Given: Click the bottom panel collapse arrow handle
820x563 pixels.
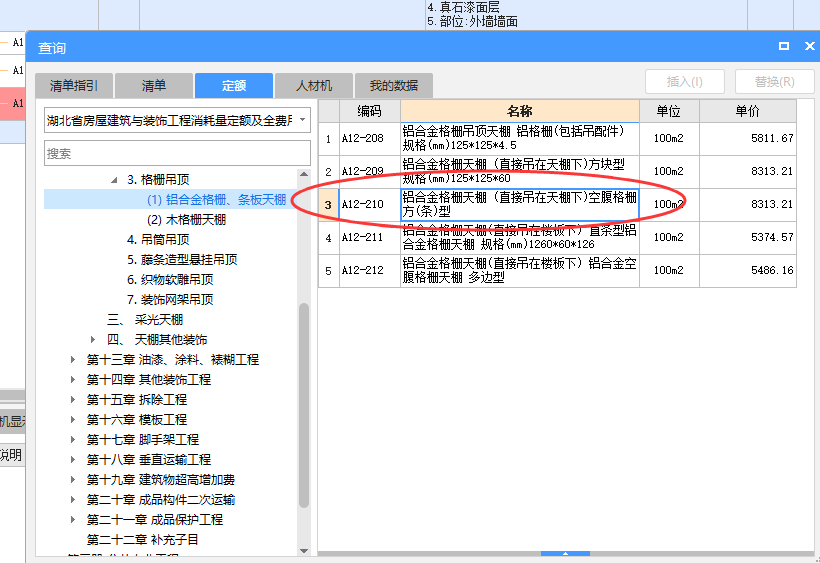Looking at the screenshot, I should tap(565, 553).
